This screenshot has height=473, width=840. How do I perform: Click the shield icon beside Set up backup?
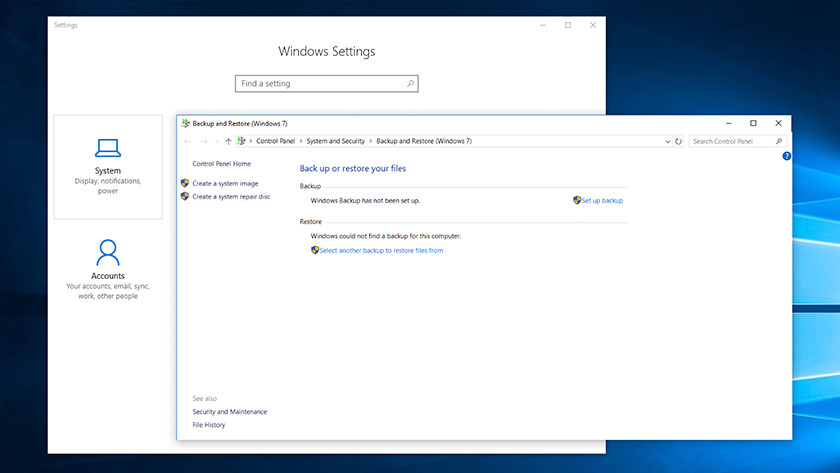click(577, 200)
